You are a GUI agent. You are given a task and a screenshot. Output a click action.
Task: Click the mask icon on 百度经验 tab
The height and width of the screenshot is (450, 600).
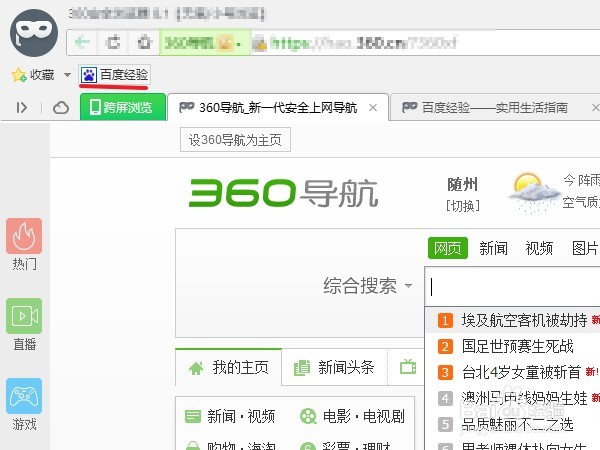click(409, 107)
